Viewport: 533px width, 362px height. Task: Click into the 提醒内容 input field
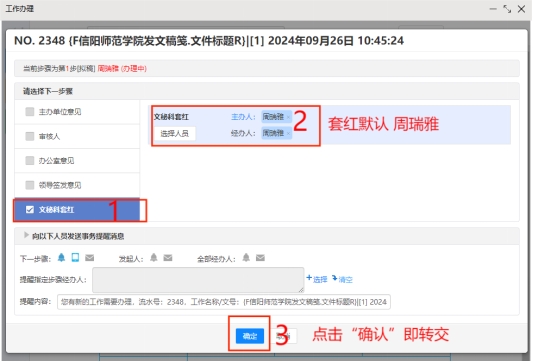[x=224, y=302]
